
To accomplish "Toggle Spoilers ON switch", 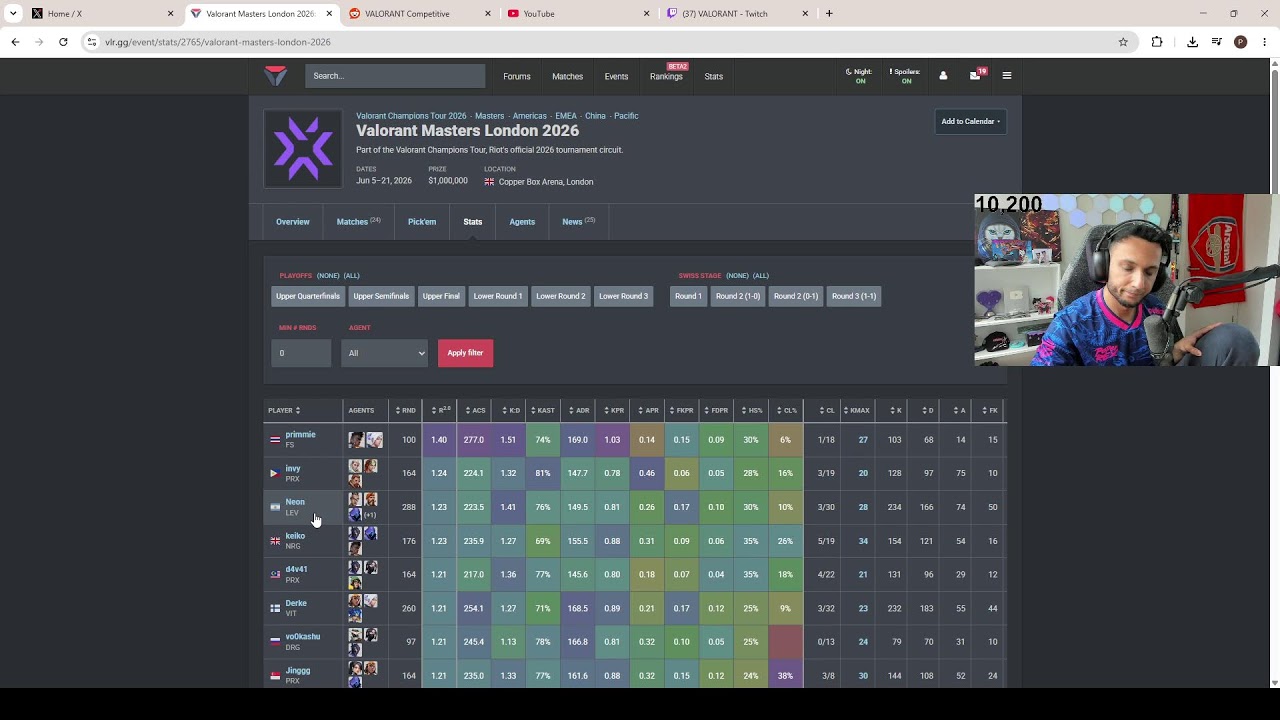I will pos(905,76).
